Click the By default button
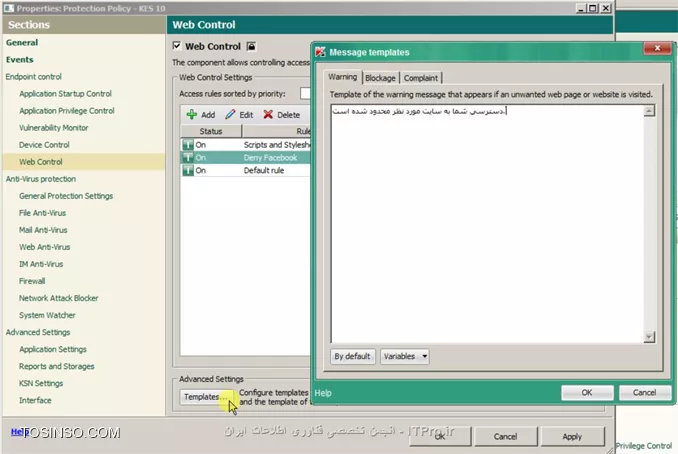The width and height of the screenshot is (678, 454). coord(352,356)
